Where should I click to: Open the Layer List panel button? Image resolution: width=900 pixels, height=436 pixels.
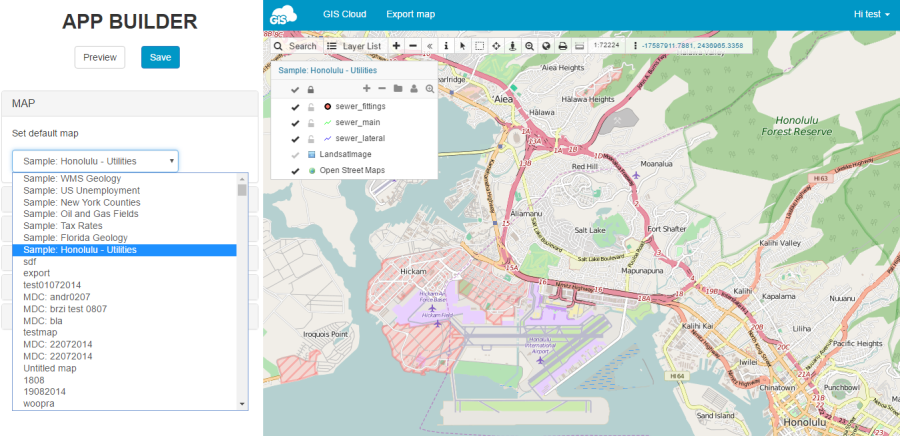click(354, 46)
